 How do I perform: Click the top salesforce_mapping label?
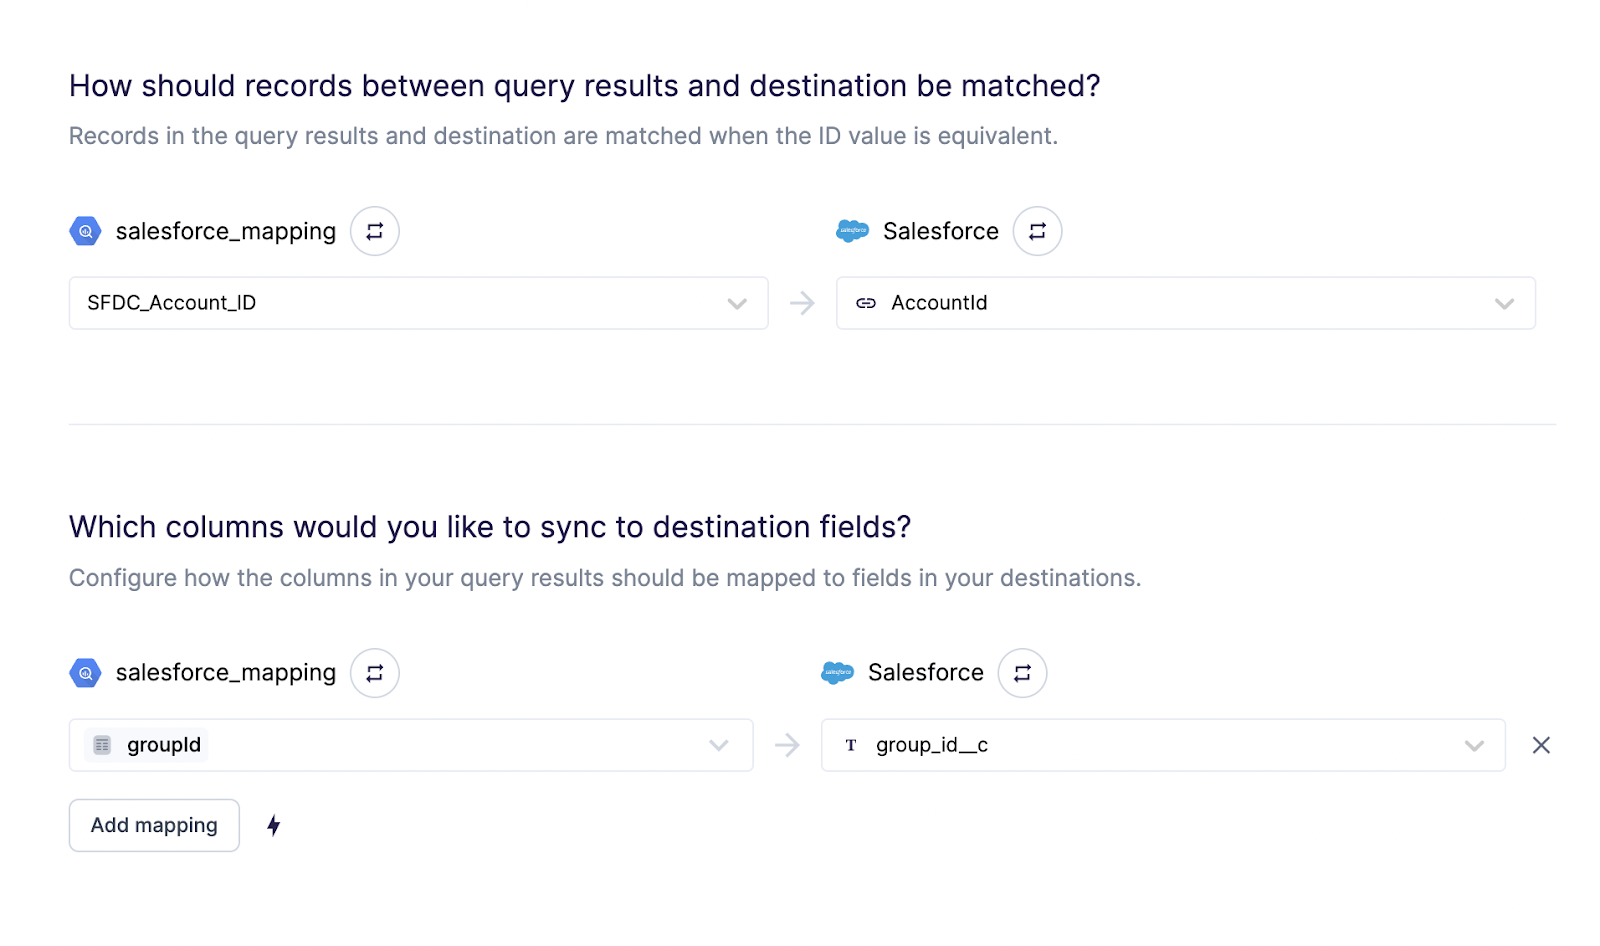tap(226, 232)
